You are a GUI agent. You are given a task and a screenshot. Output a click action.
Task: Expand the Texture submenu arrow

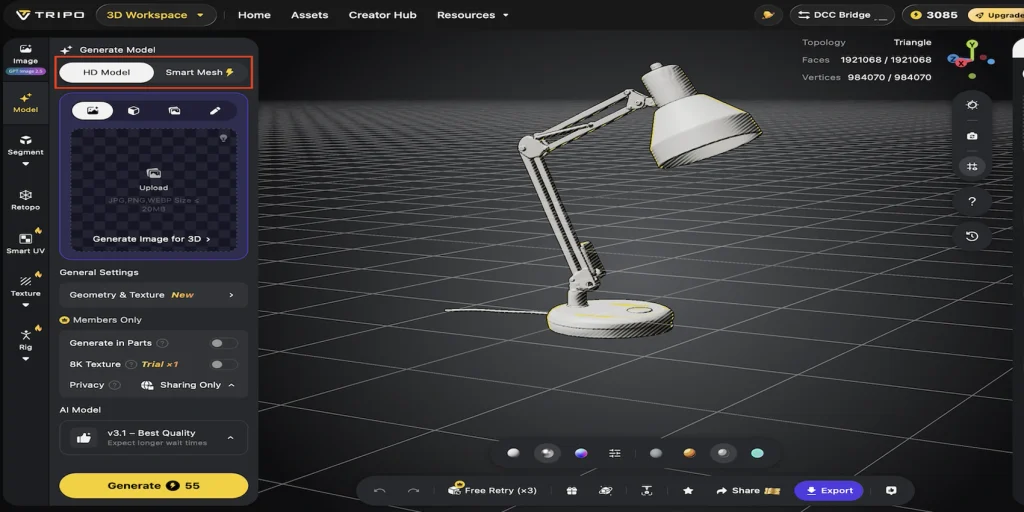click(x=25, y=305)
